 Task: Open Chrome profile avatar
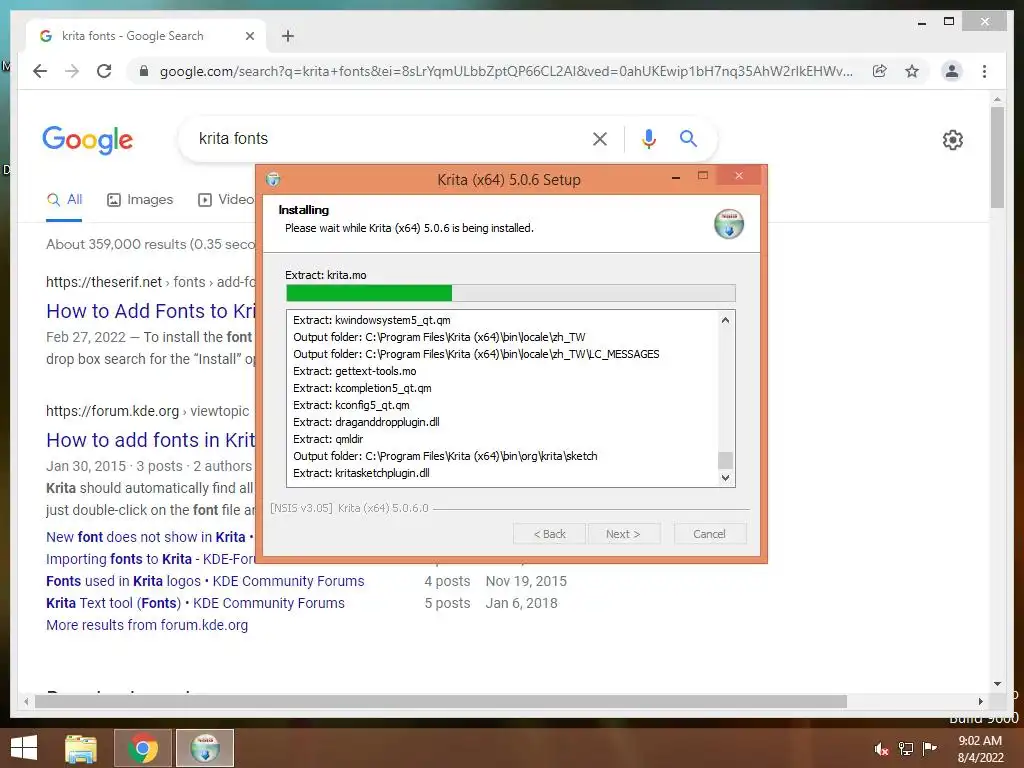[x=952, y=71]
